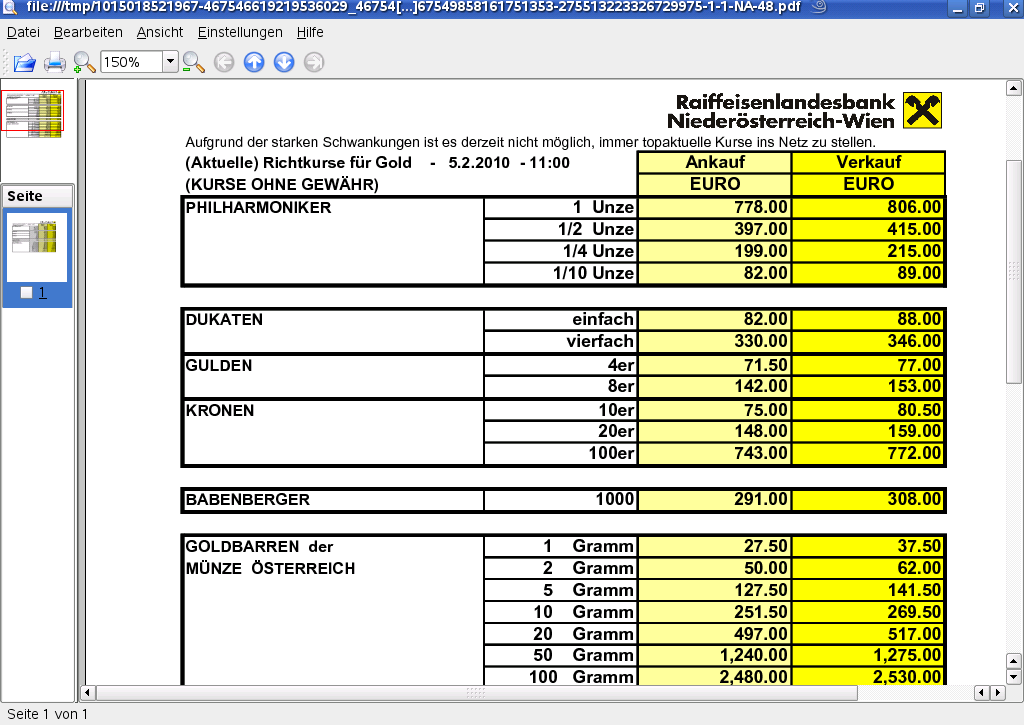Open the Bearbeiten menu

[x=88, y=32]
